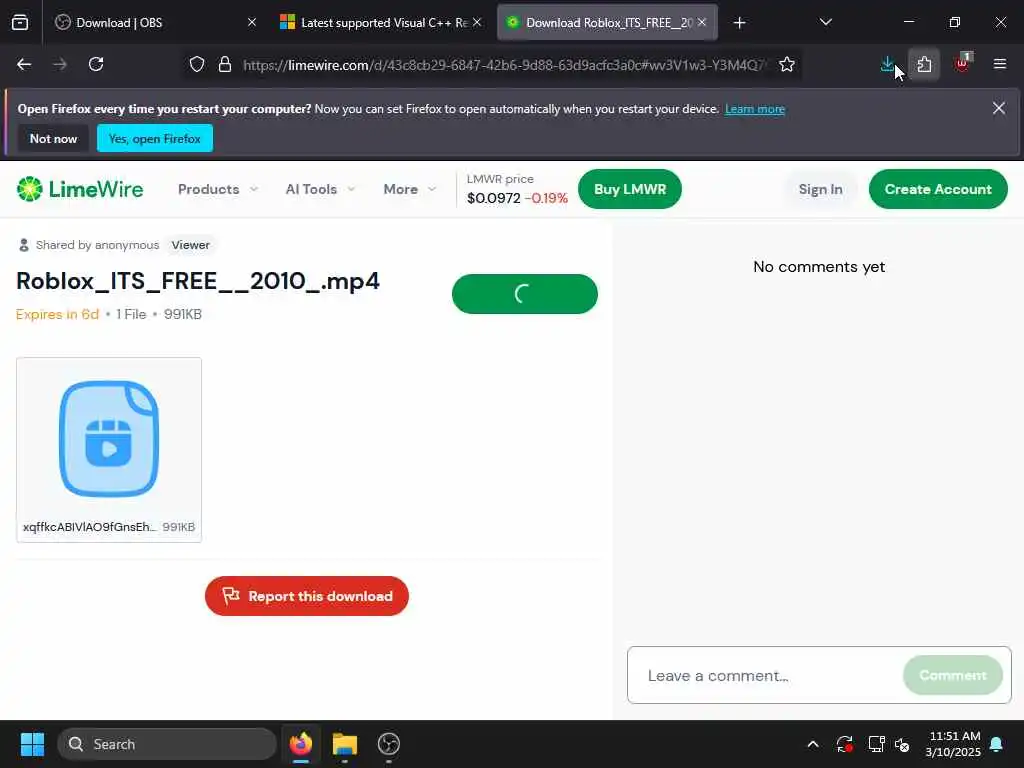The height and width of the screenshot is (768, 1024).
Task: Expand the More dropdown menu
Action: pyautogui.click(x=409, y=189)
